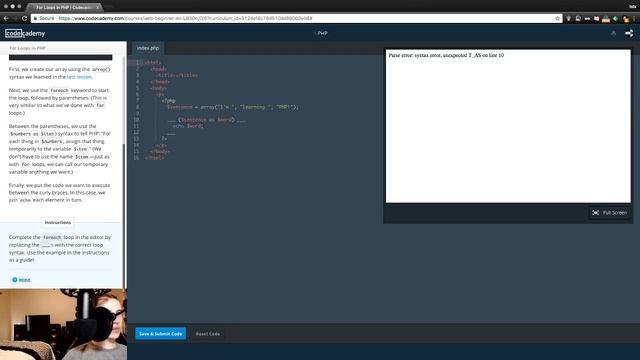Viewport: 640px width, 360px height.
Task: Open the pink-white extension icon
Action: point(596,18)
